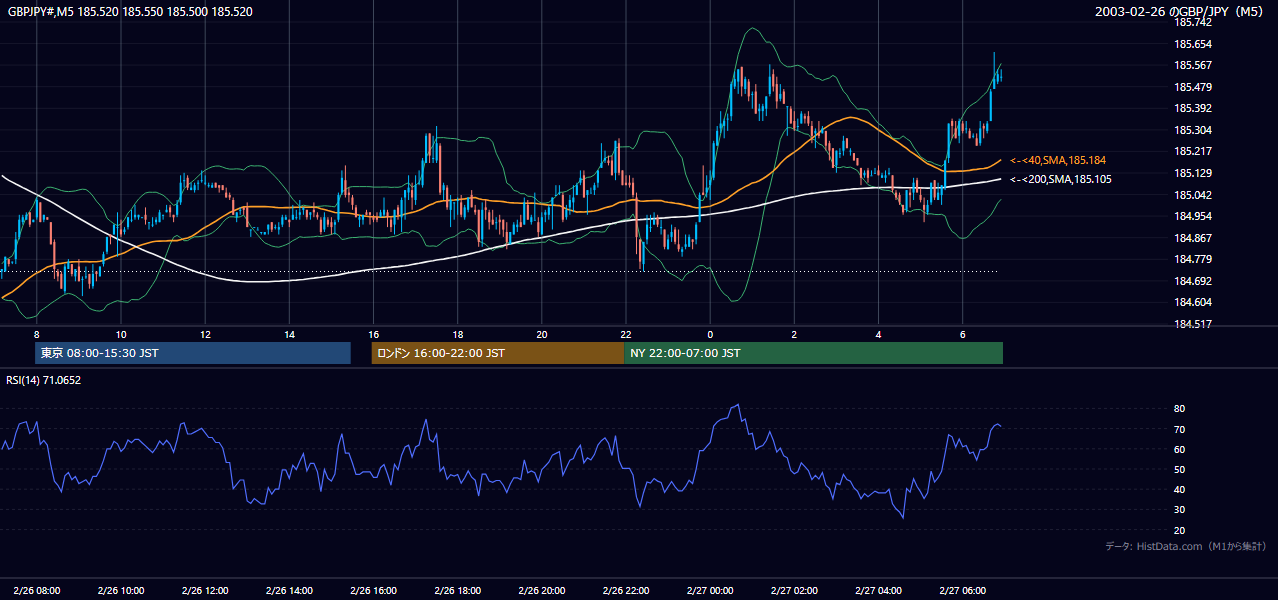The image size is (1278, 600).
Task: Click the RSI(14) 71.0652 indicator label
Action: [44, 380]
